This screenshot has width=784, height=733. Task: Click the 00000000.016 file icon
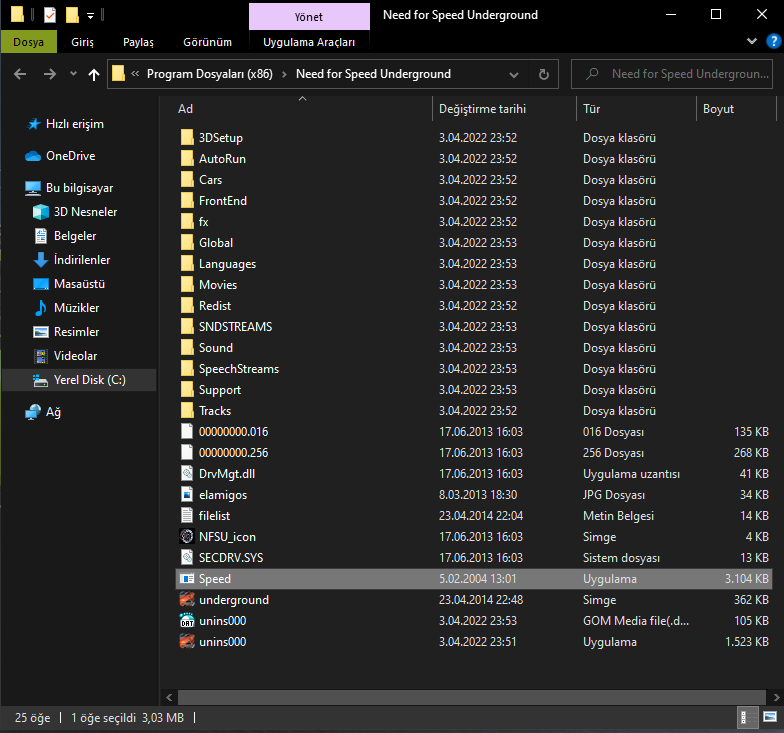[x=187, y=432]
